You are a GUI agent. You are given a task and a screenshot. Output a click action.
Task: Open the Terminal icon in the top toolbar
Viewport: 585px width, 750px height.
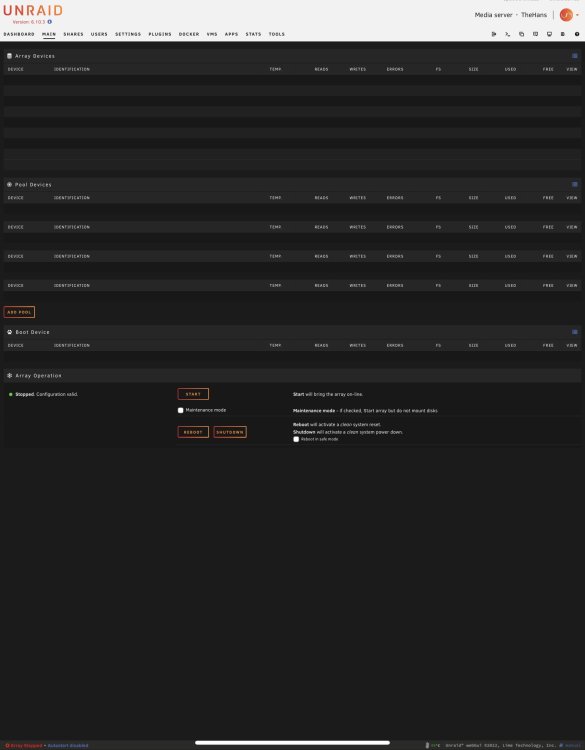coord(508,34)
